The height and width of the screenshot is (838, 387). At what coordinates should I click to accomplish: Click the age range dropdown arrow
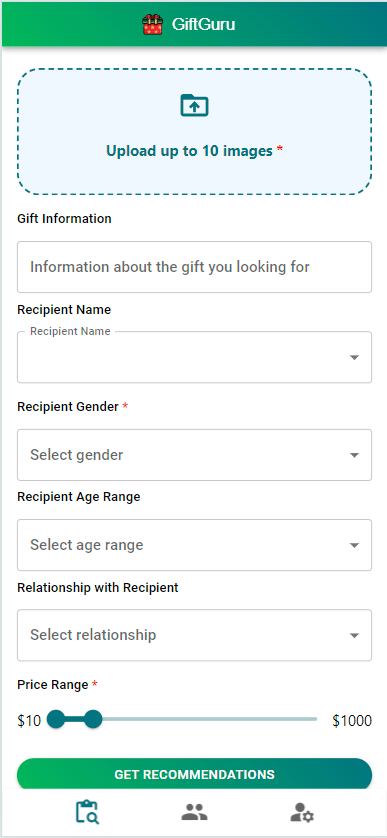pos(354,546)
